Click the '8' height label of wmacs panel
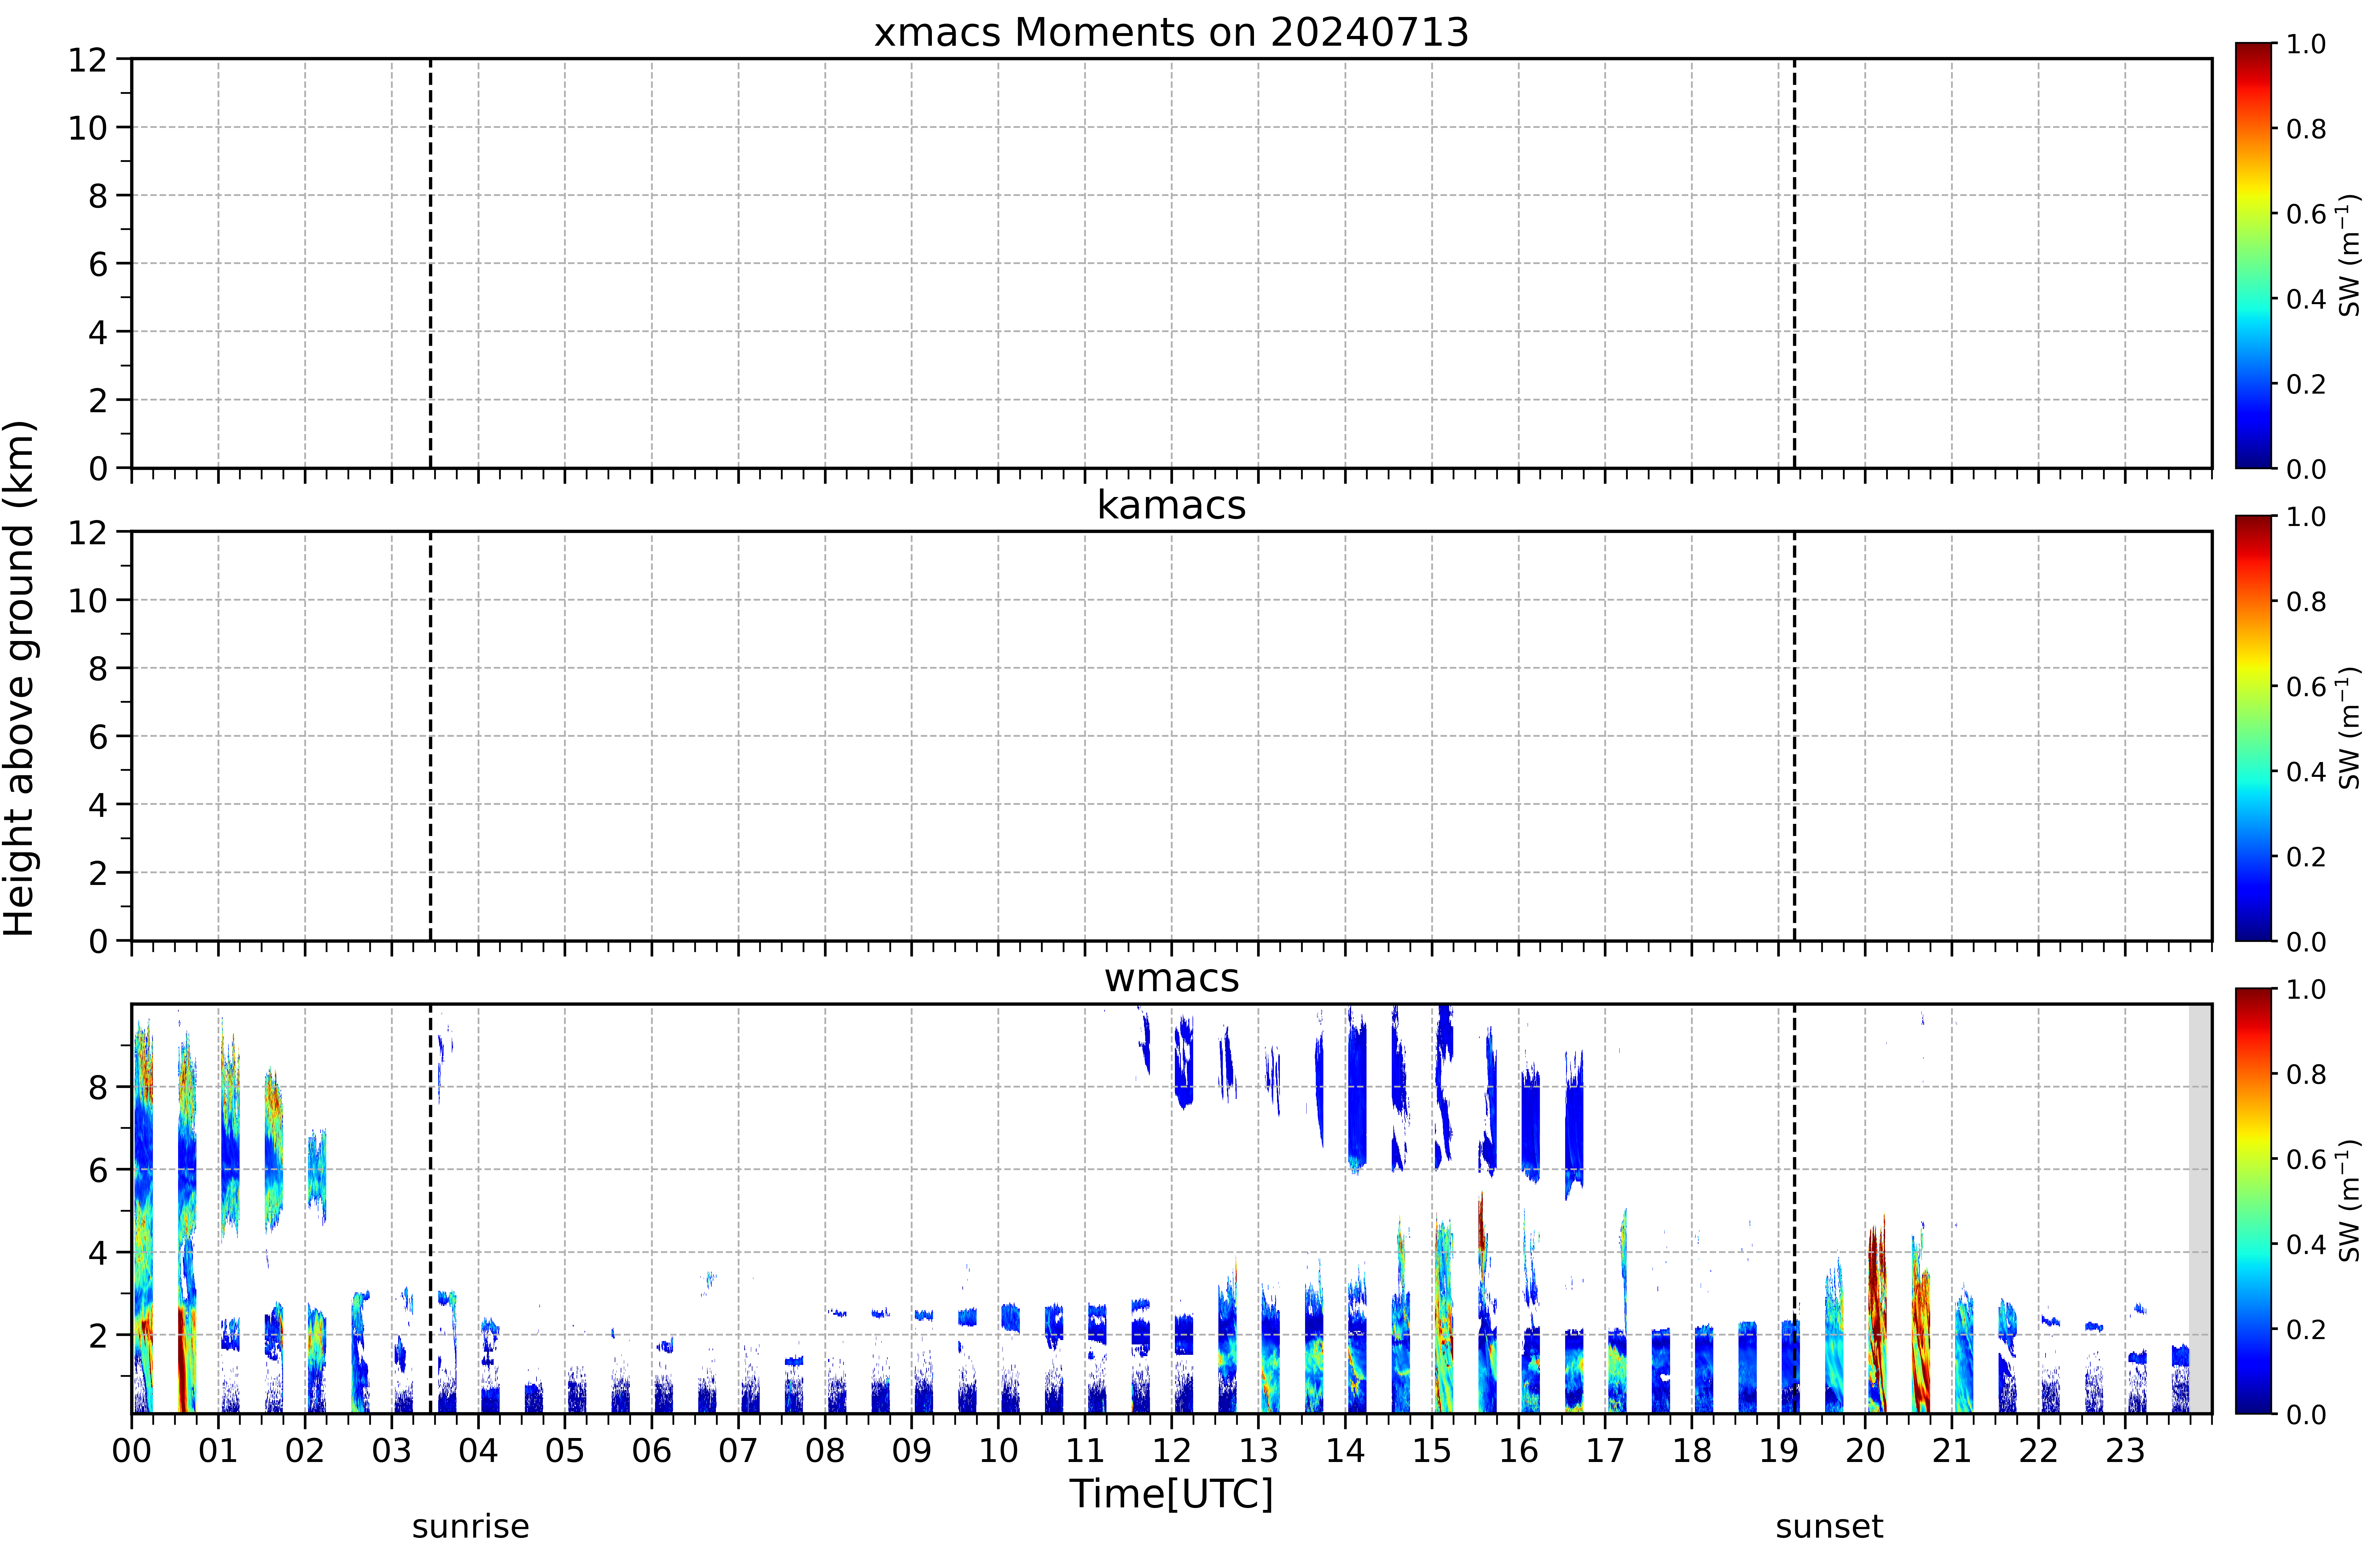The image size is (2380, 1560). click(x=98, y=1087)
